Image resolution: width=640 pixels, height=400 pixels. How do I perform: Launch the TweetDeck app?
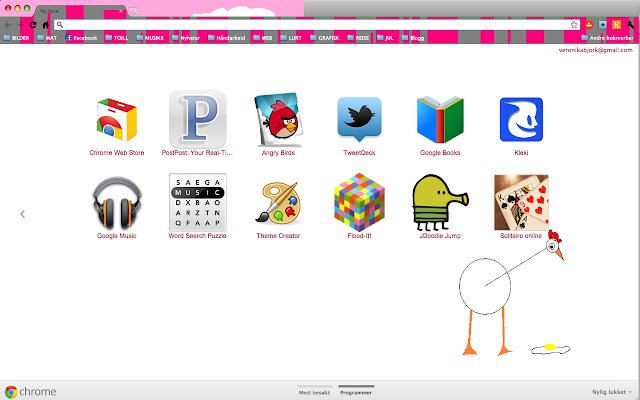(359, 119)
